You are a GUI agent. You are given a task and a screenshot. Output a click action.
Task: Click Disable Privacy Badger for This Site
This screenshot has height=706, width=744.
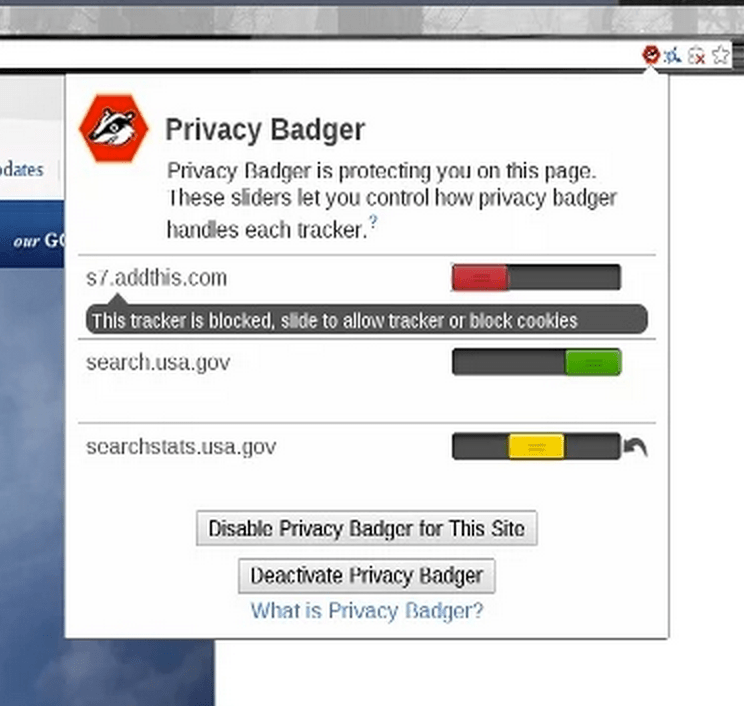click(366, 528)
